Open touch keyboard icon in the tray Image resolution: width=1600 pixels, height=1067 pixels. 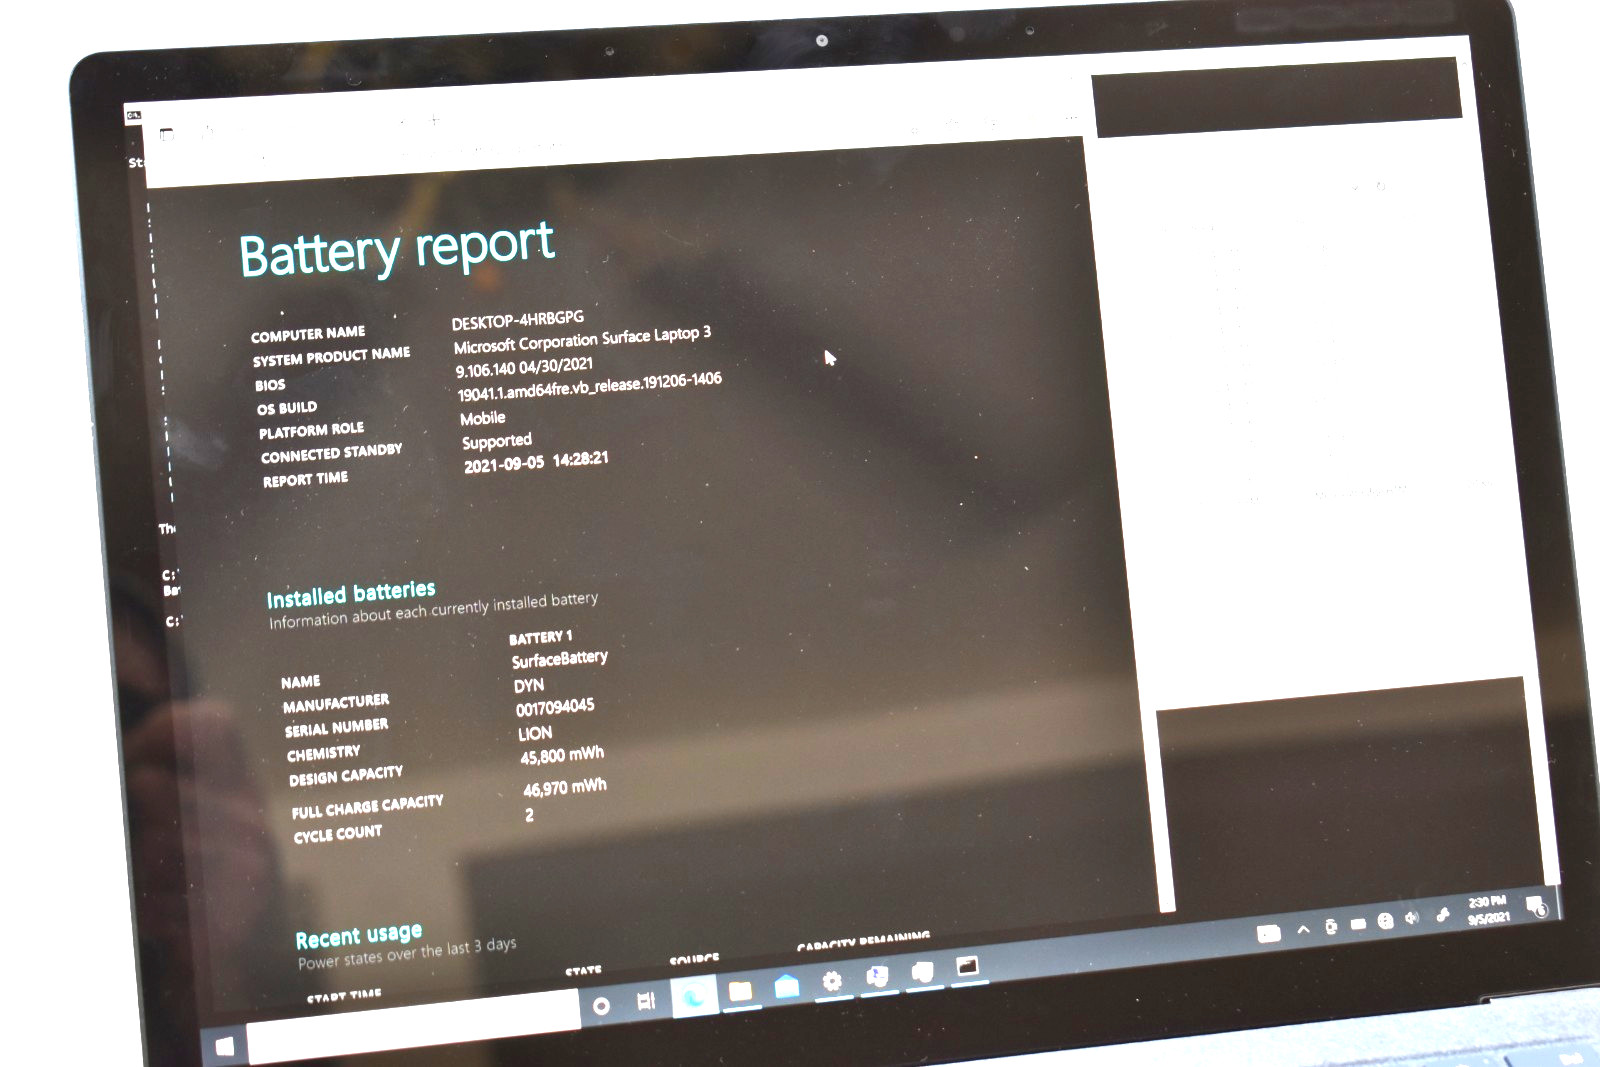point(1268,934)
